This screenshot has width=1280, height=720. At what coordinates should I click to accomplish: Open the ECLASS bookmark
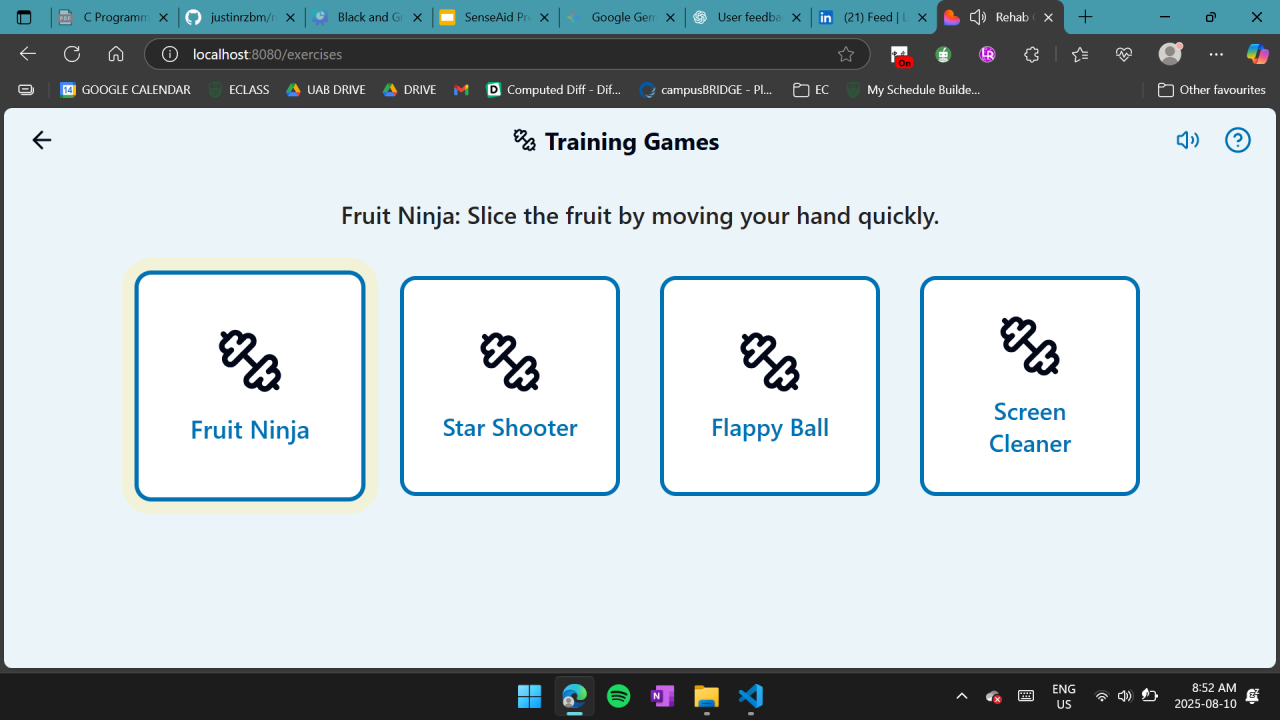[238, 90]
